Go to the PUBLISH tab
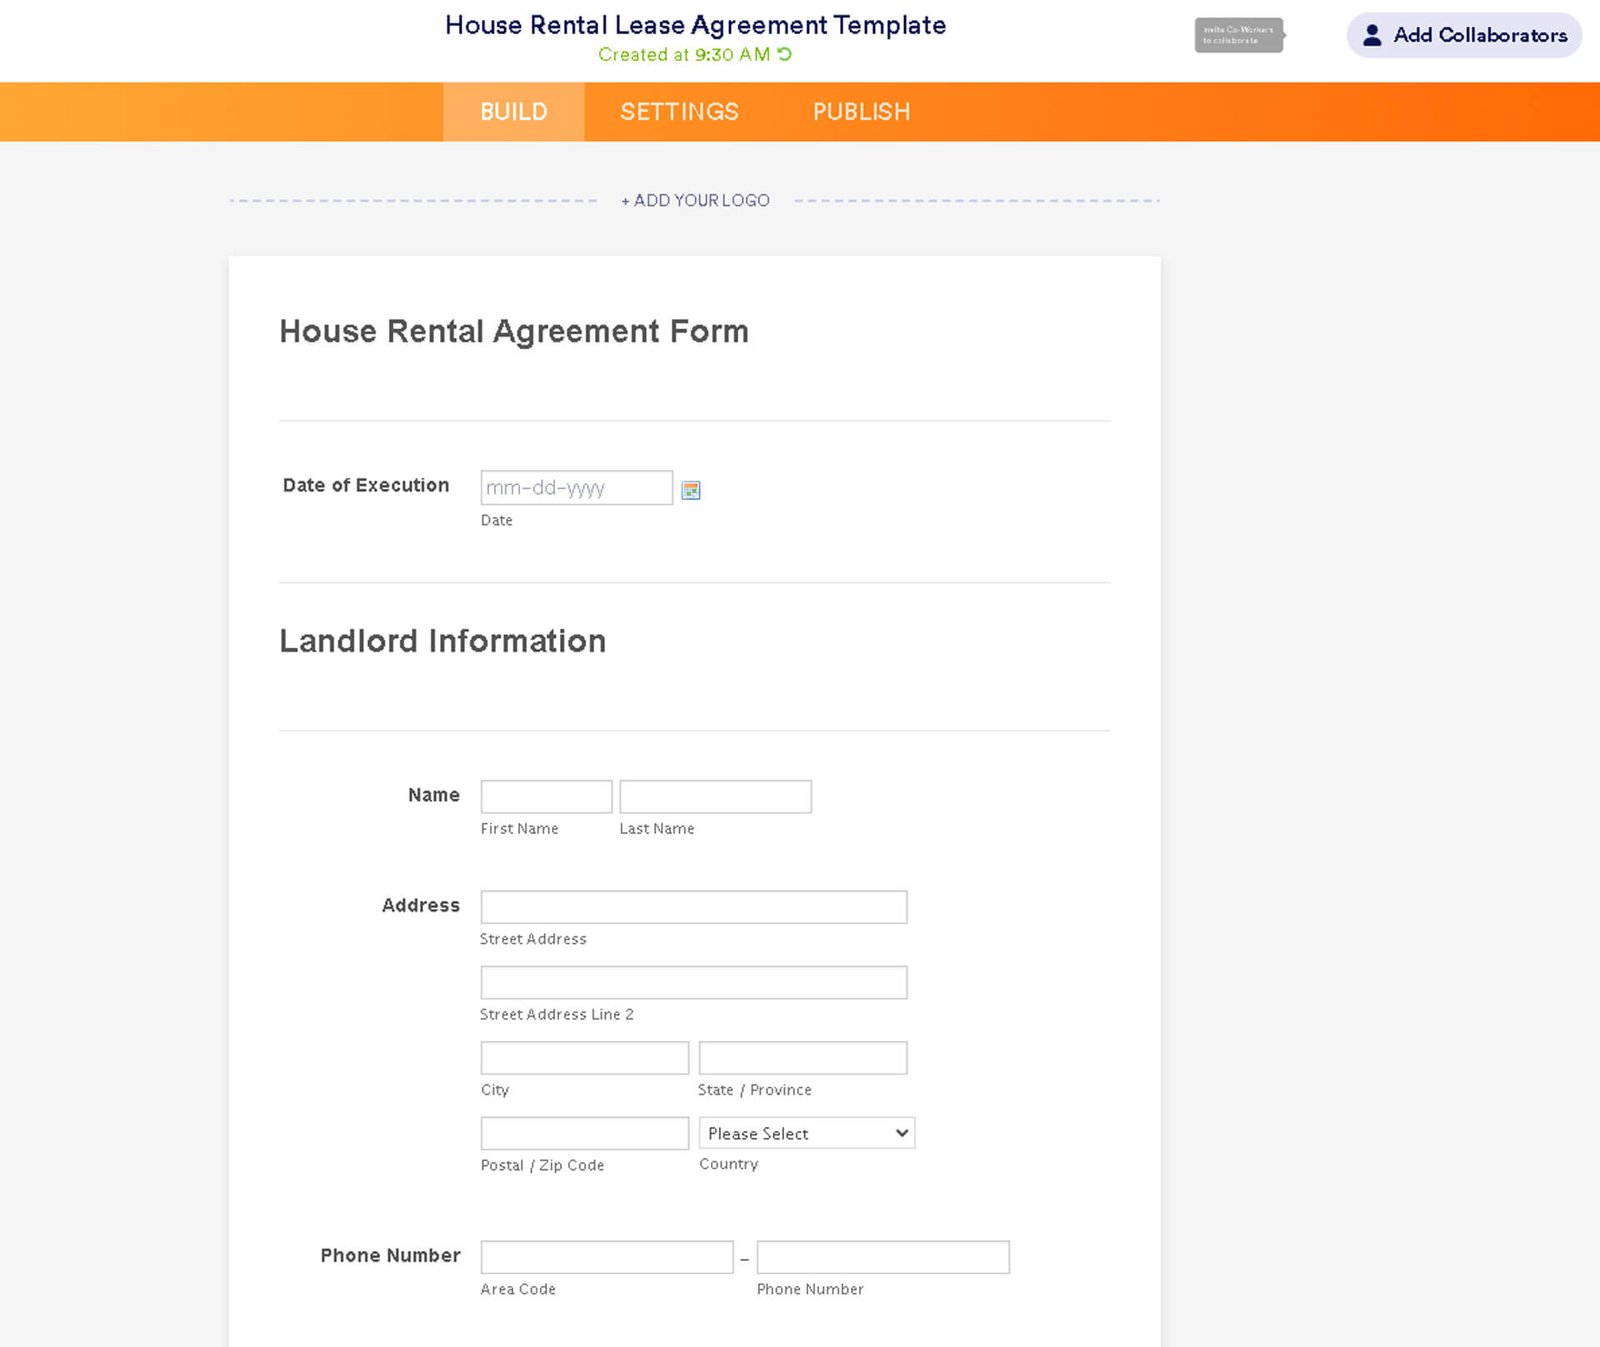Image resolution: width=1600 pixels, height=1347 pixels. pos(861,112)
